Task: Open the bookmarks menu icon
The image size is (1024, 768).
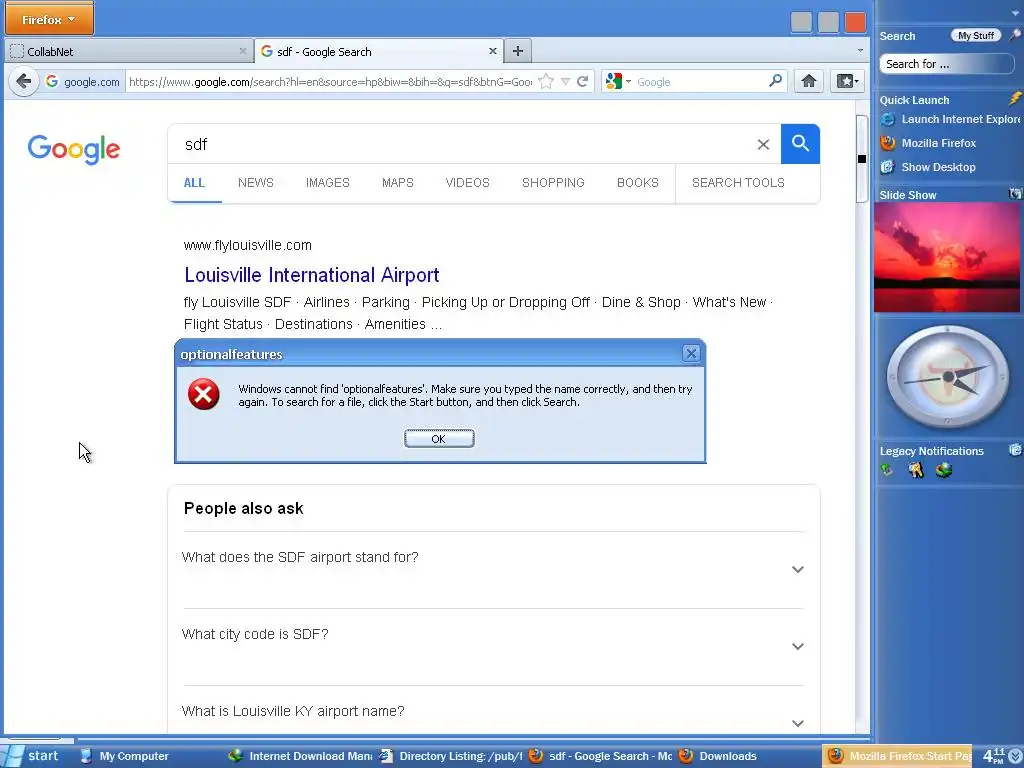Action: (x=848, y=81)
